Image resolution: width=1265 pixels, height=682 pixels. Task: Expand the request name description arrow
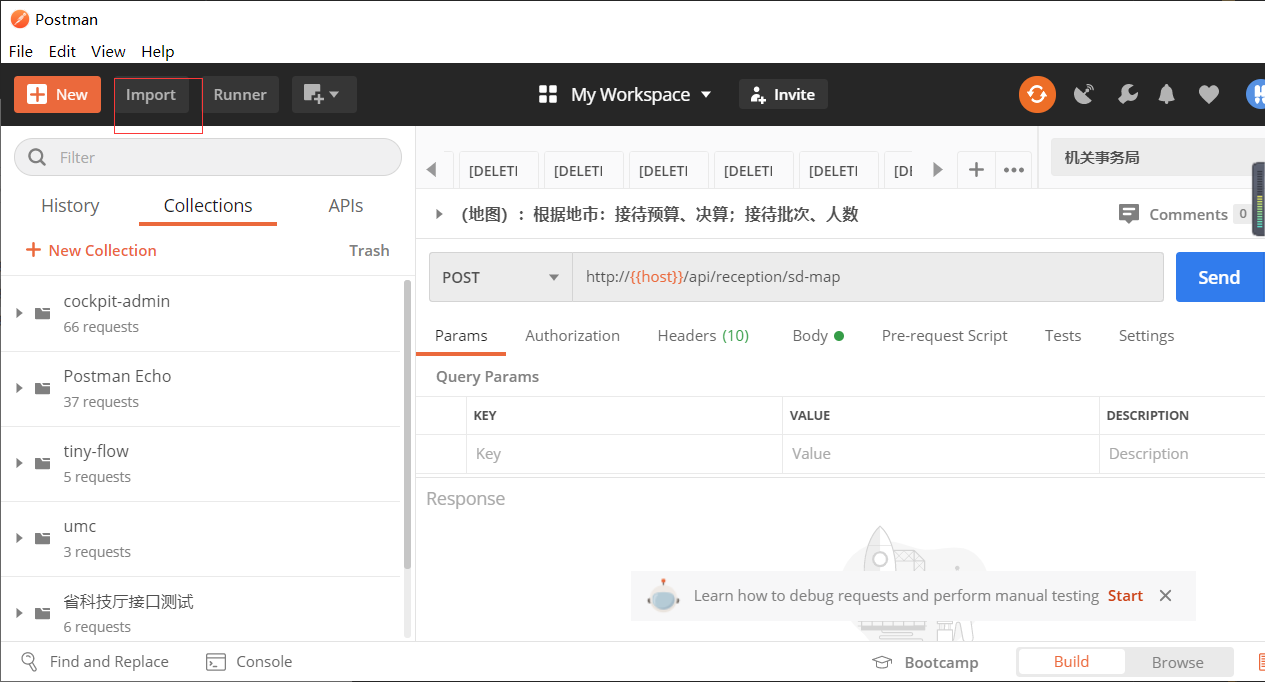[x=439, y=214]
